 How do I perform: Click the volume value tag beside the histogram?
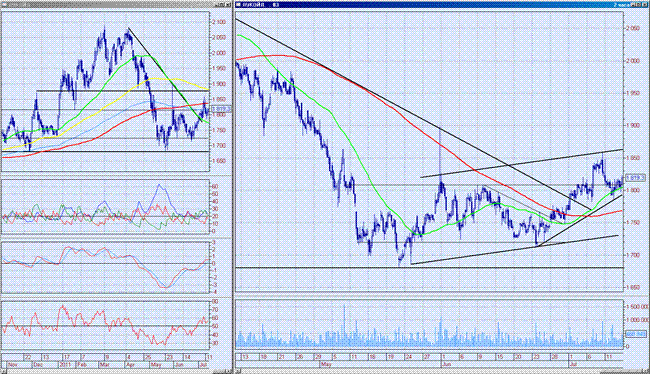coord(636,334)
